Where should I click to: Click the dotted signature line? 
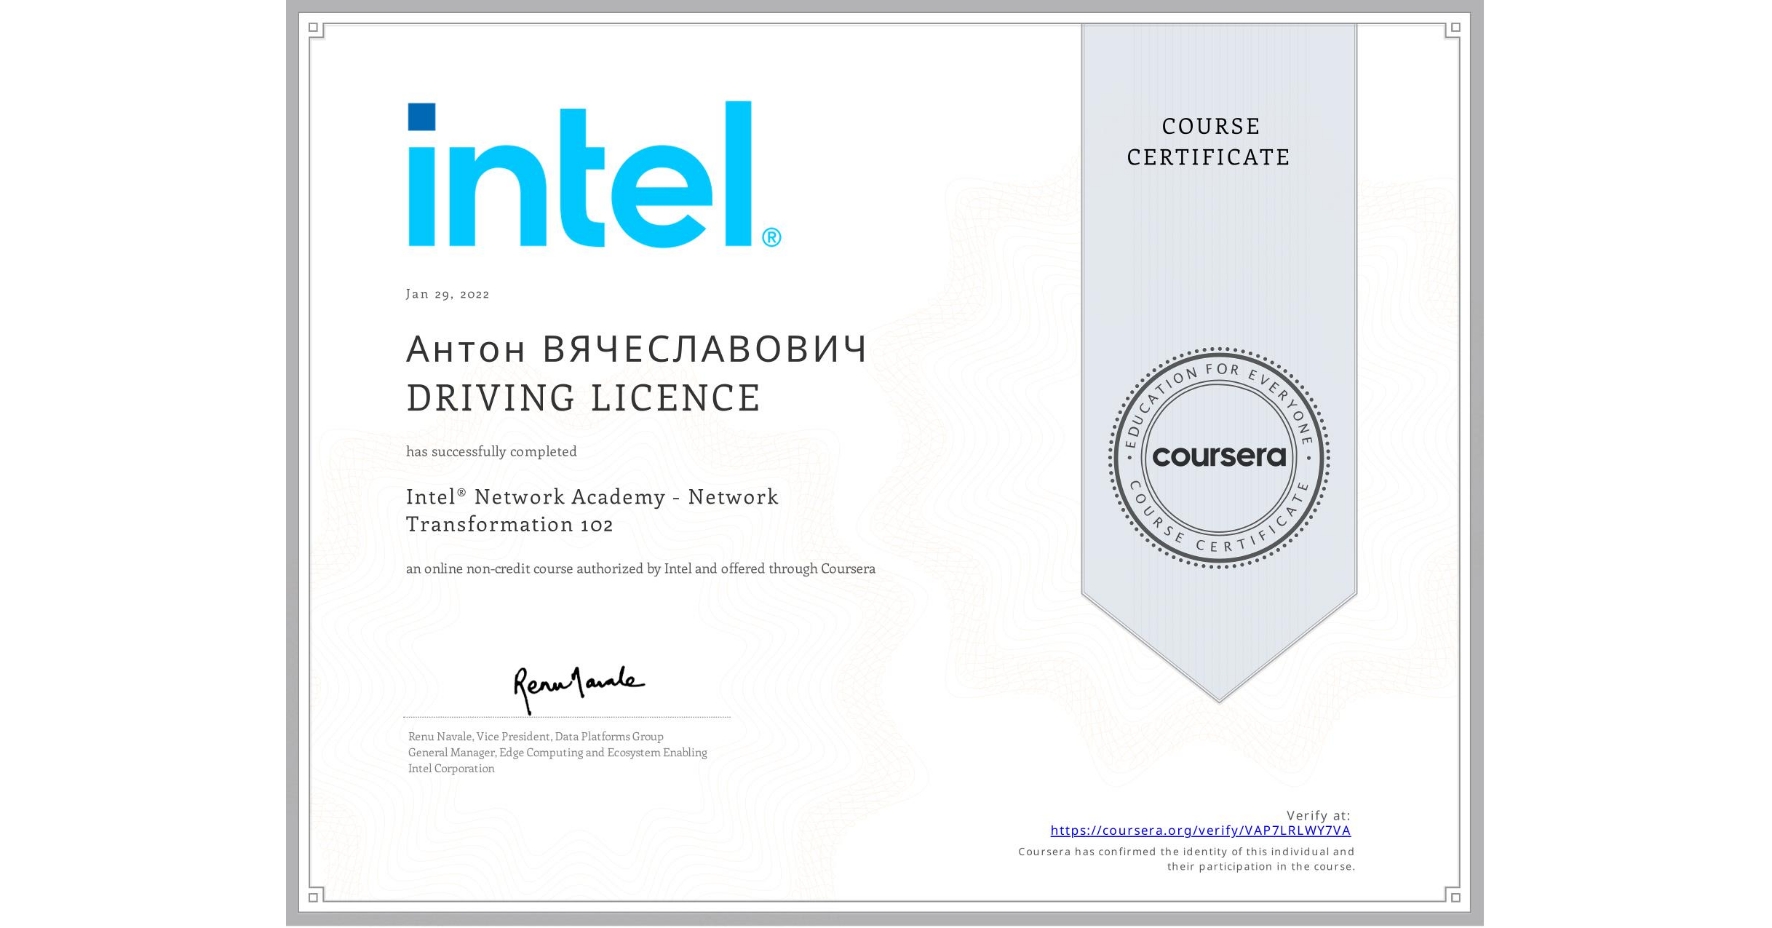click(x=565, y=715)
